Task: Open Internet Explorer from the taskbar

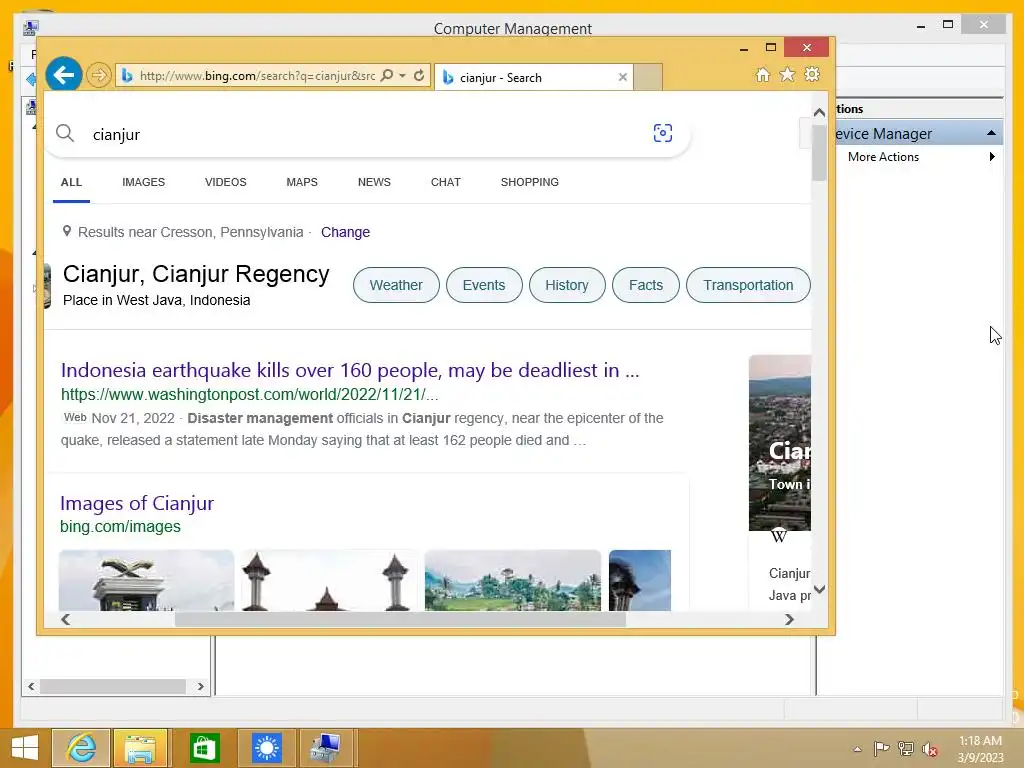Action: point(82,748)
